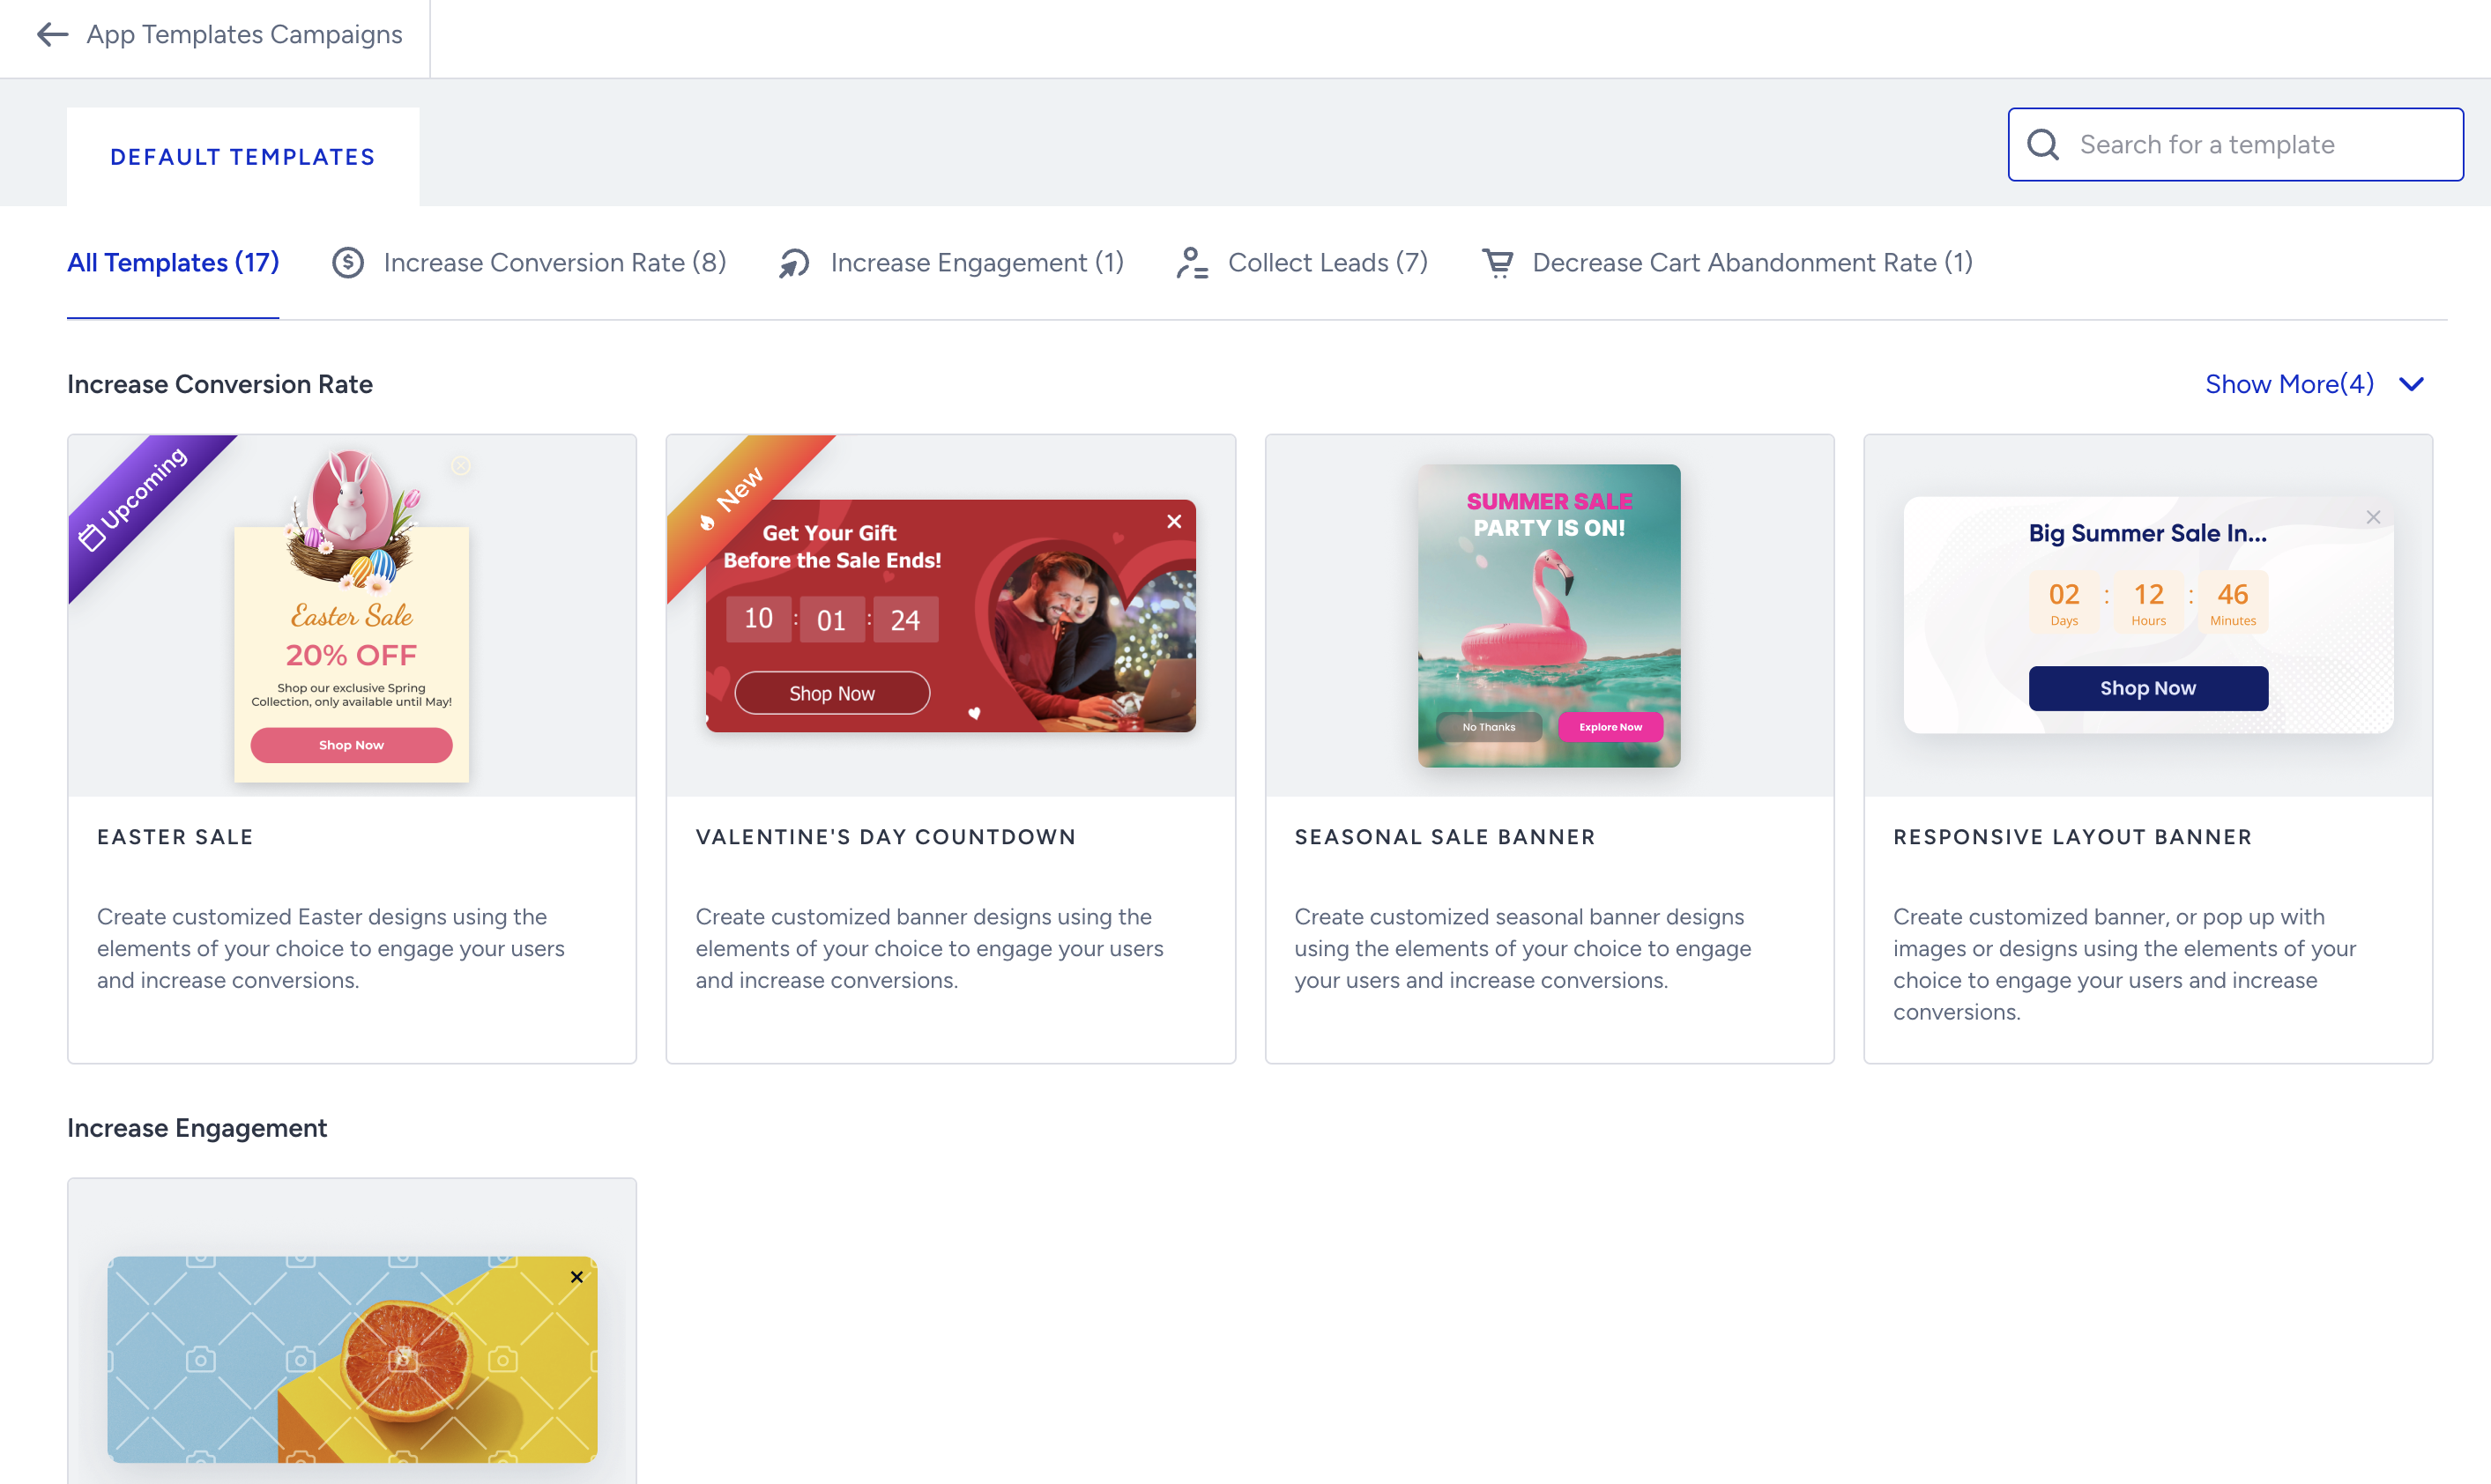Screen dimensions: 2491x1484
Task: Click the dollar coin conversion rate icon
Action: coord(348,263)
